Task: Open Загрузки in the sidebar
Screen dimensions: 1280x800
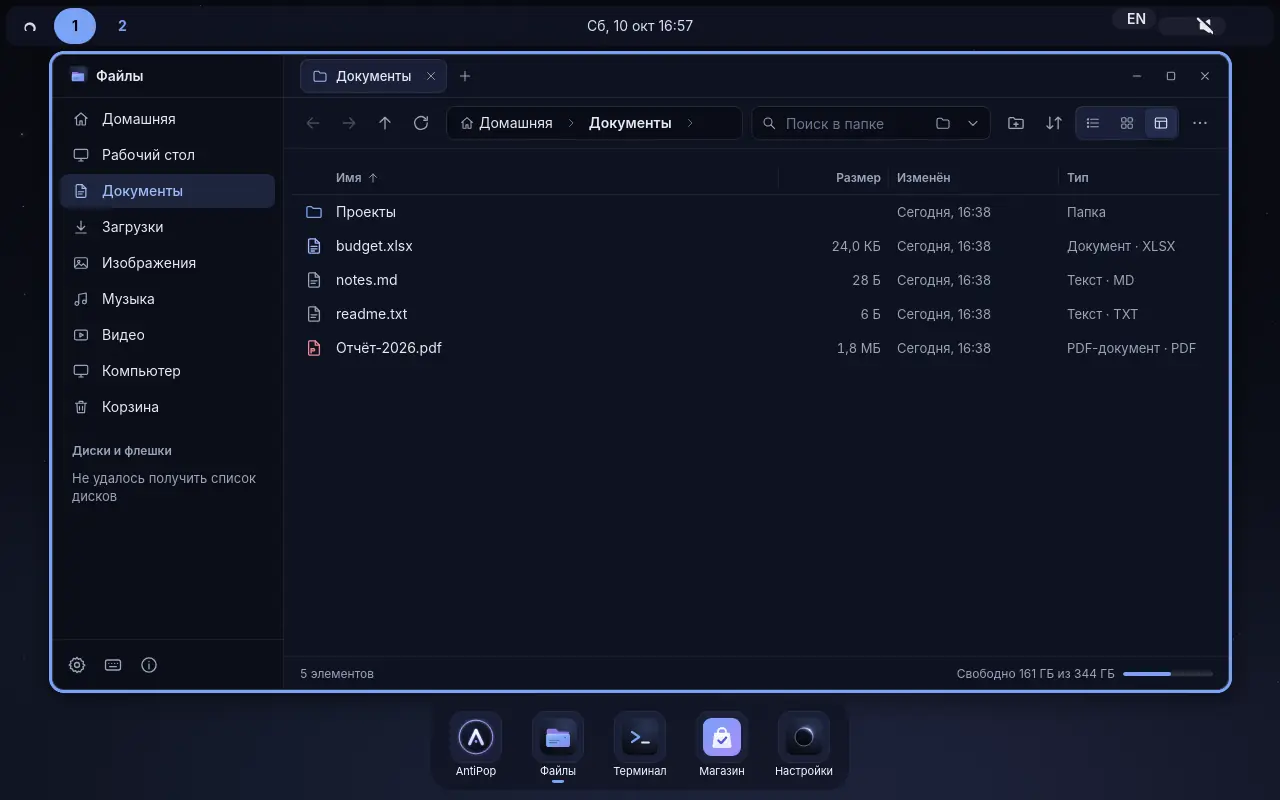Action: tap(167, 227)
